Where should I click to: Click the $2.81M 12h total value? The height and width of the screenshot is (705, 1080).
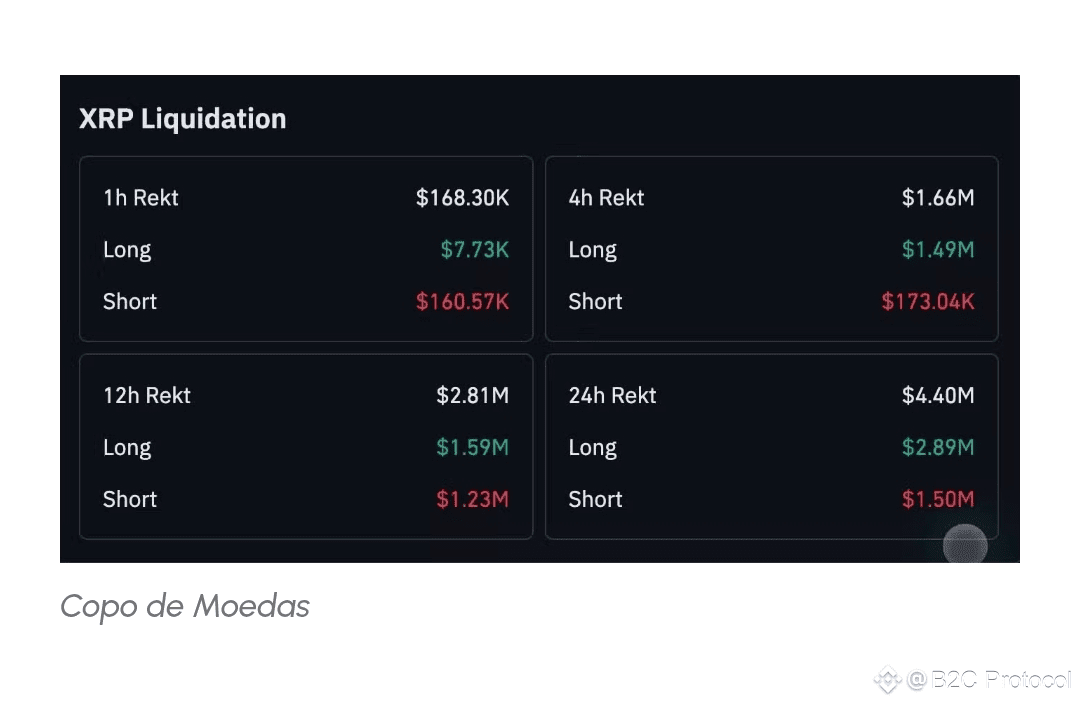(472, 396)
